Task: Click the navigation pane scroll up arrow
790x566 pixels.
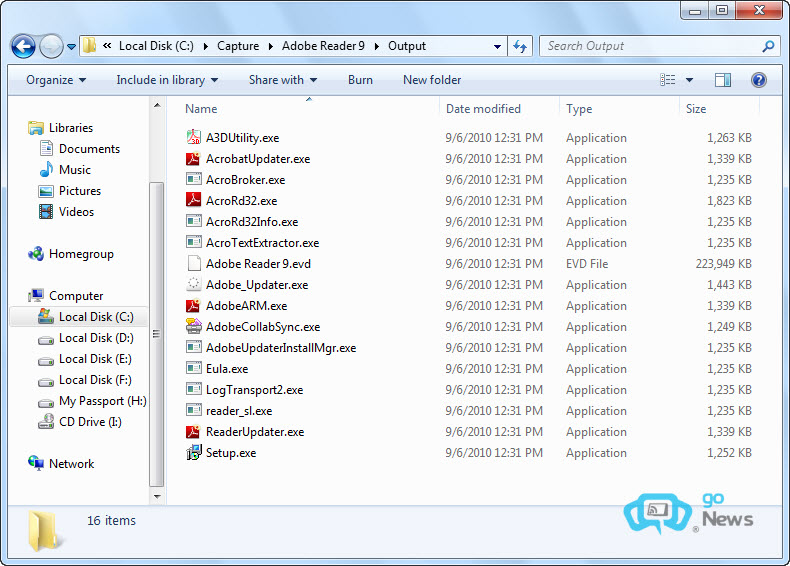Action: point(157,105)
